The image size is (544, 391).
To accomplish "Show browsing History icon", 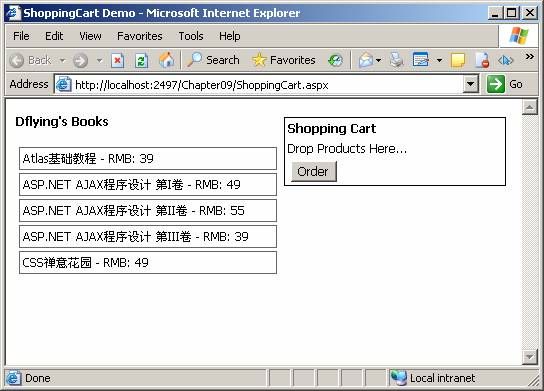I will pos(335,60).
